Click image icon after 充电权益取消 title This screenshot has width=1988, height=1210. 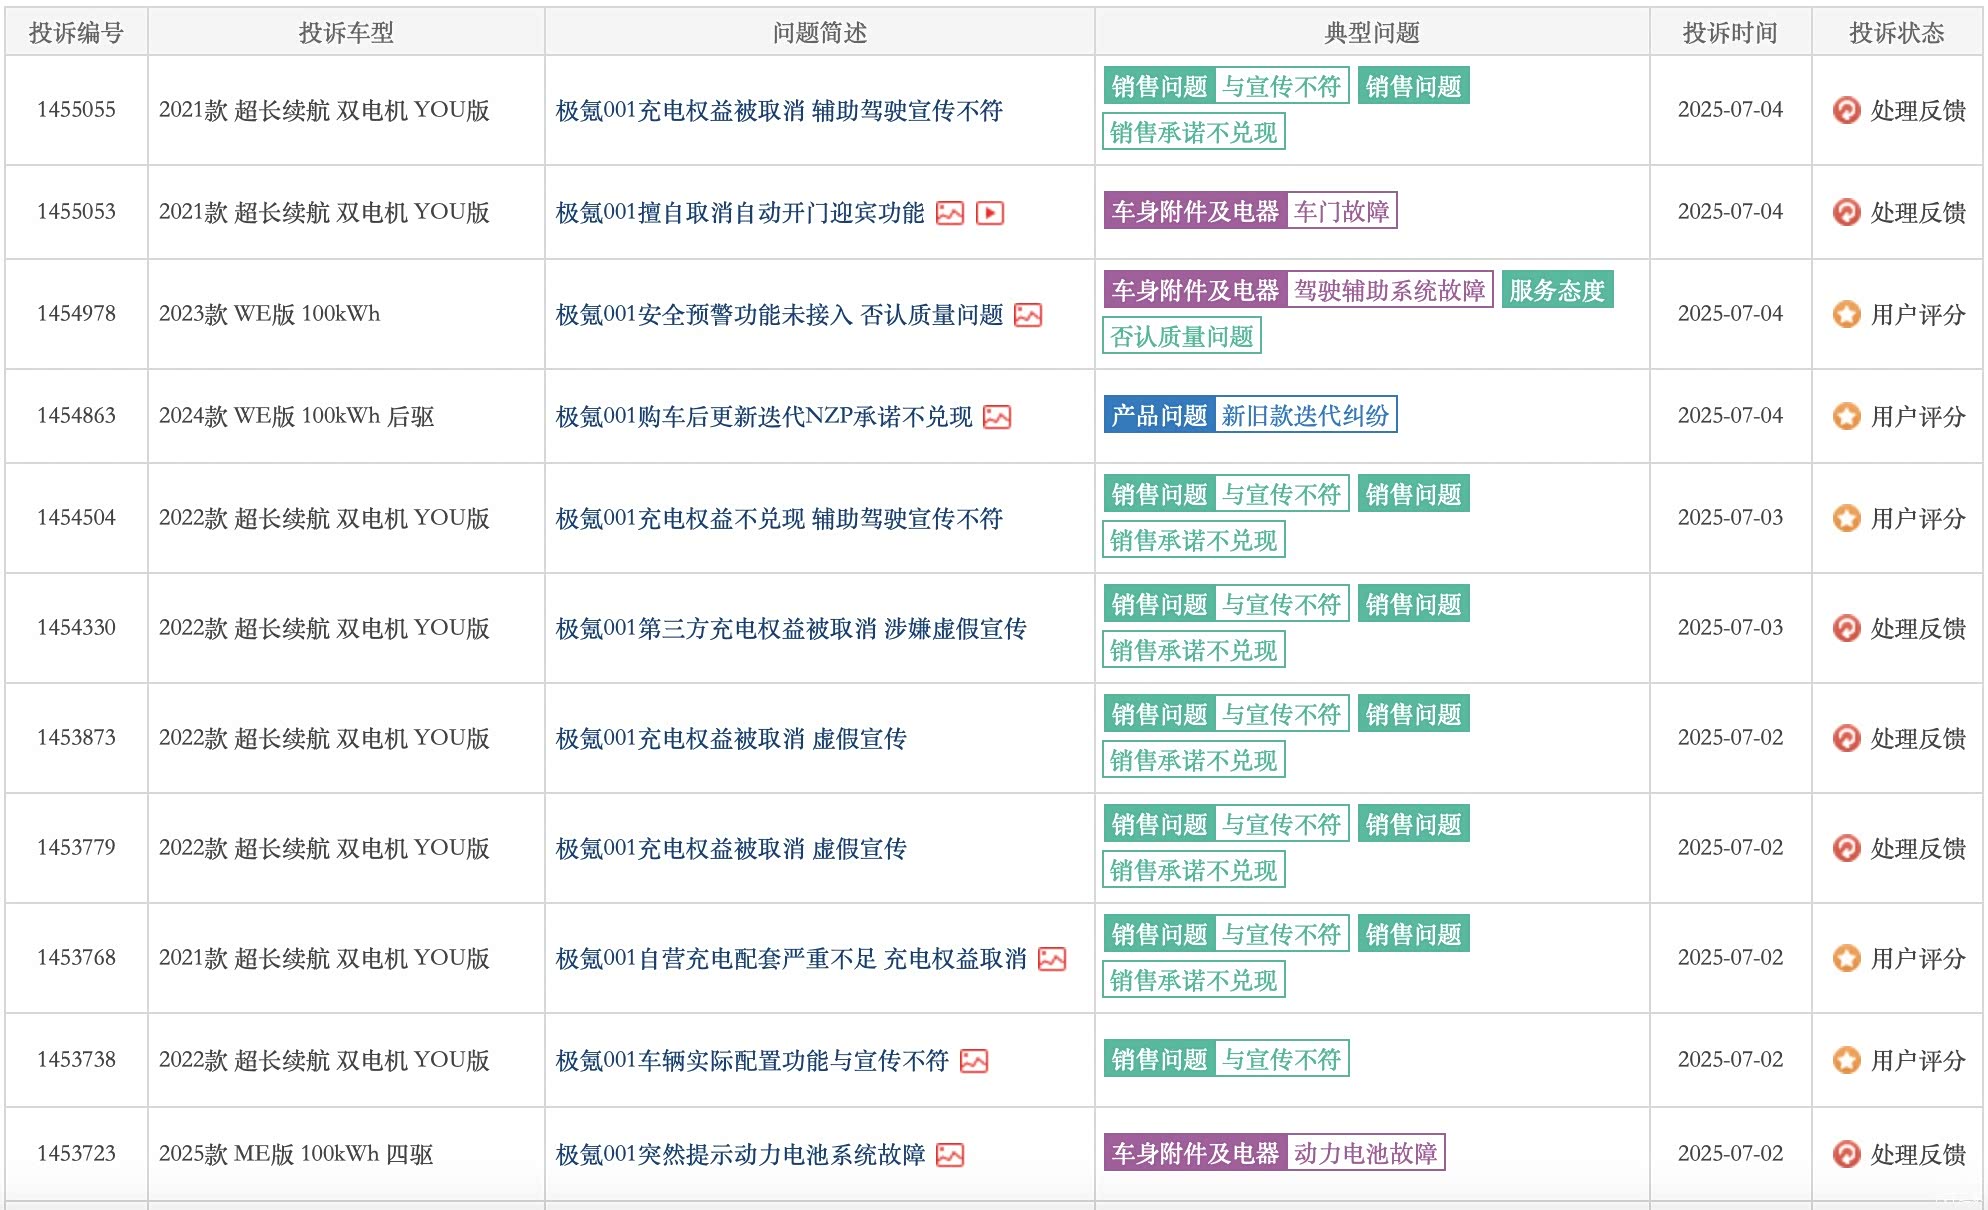pos(1051,959)
